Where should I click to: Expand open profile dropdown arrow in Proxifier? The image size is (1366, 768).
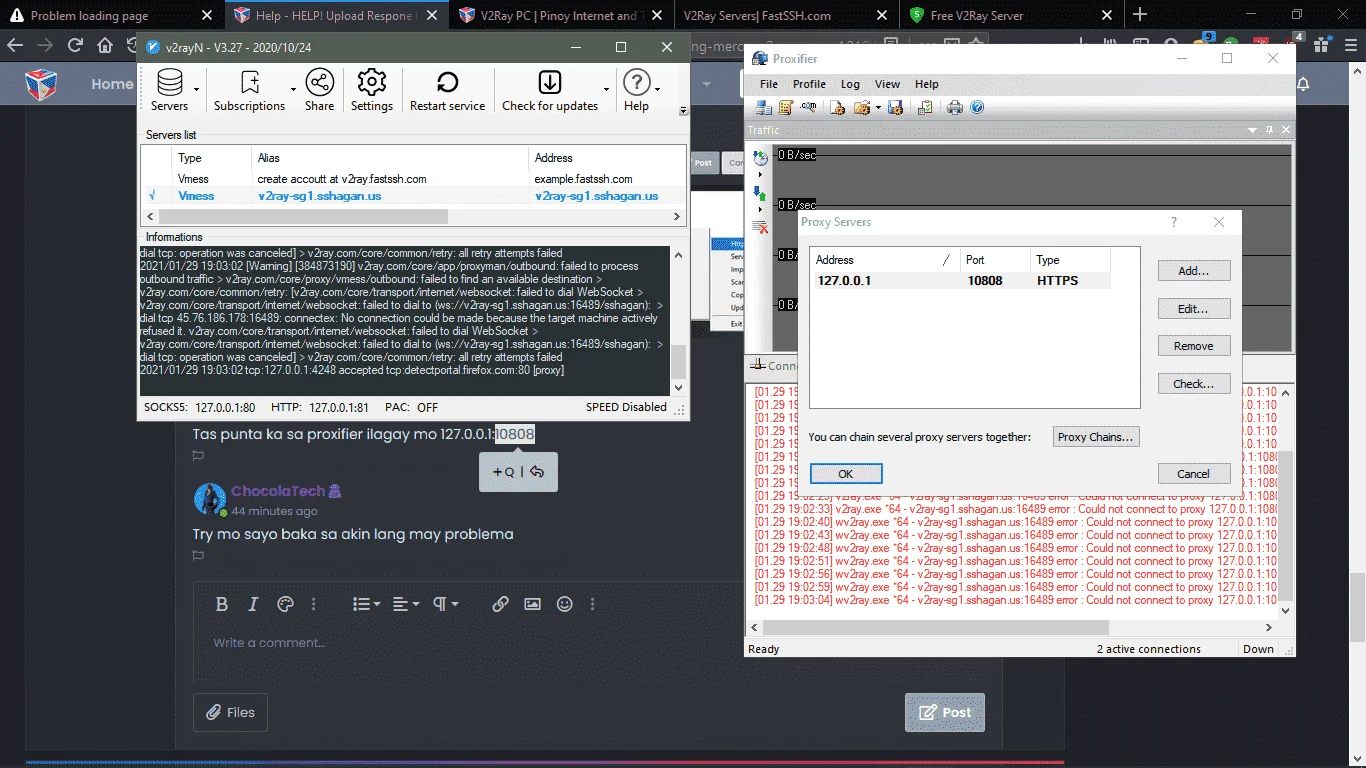pos(878,108)
